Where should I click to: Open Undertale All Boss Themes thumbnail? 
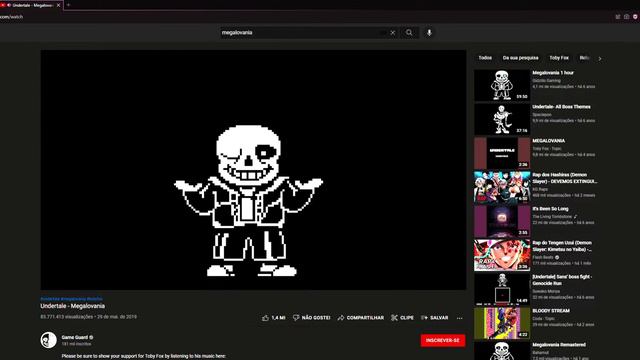502,119
